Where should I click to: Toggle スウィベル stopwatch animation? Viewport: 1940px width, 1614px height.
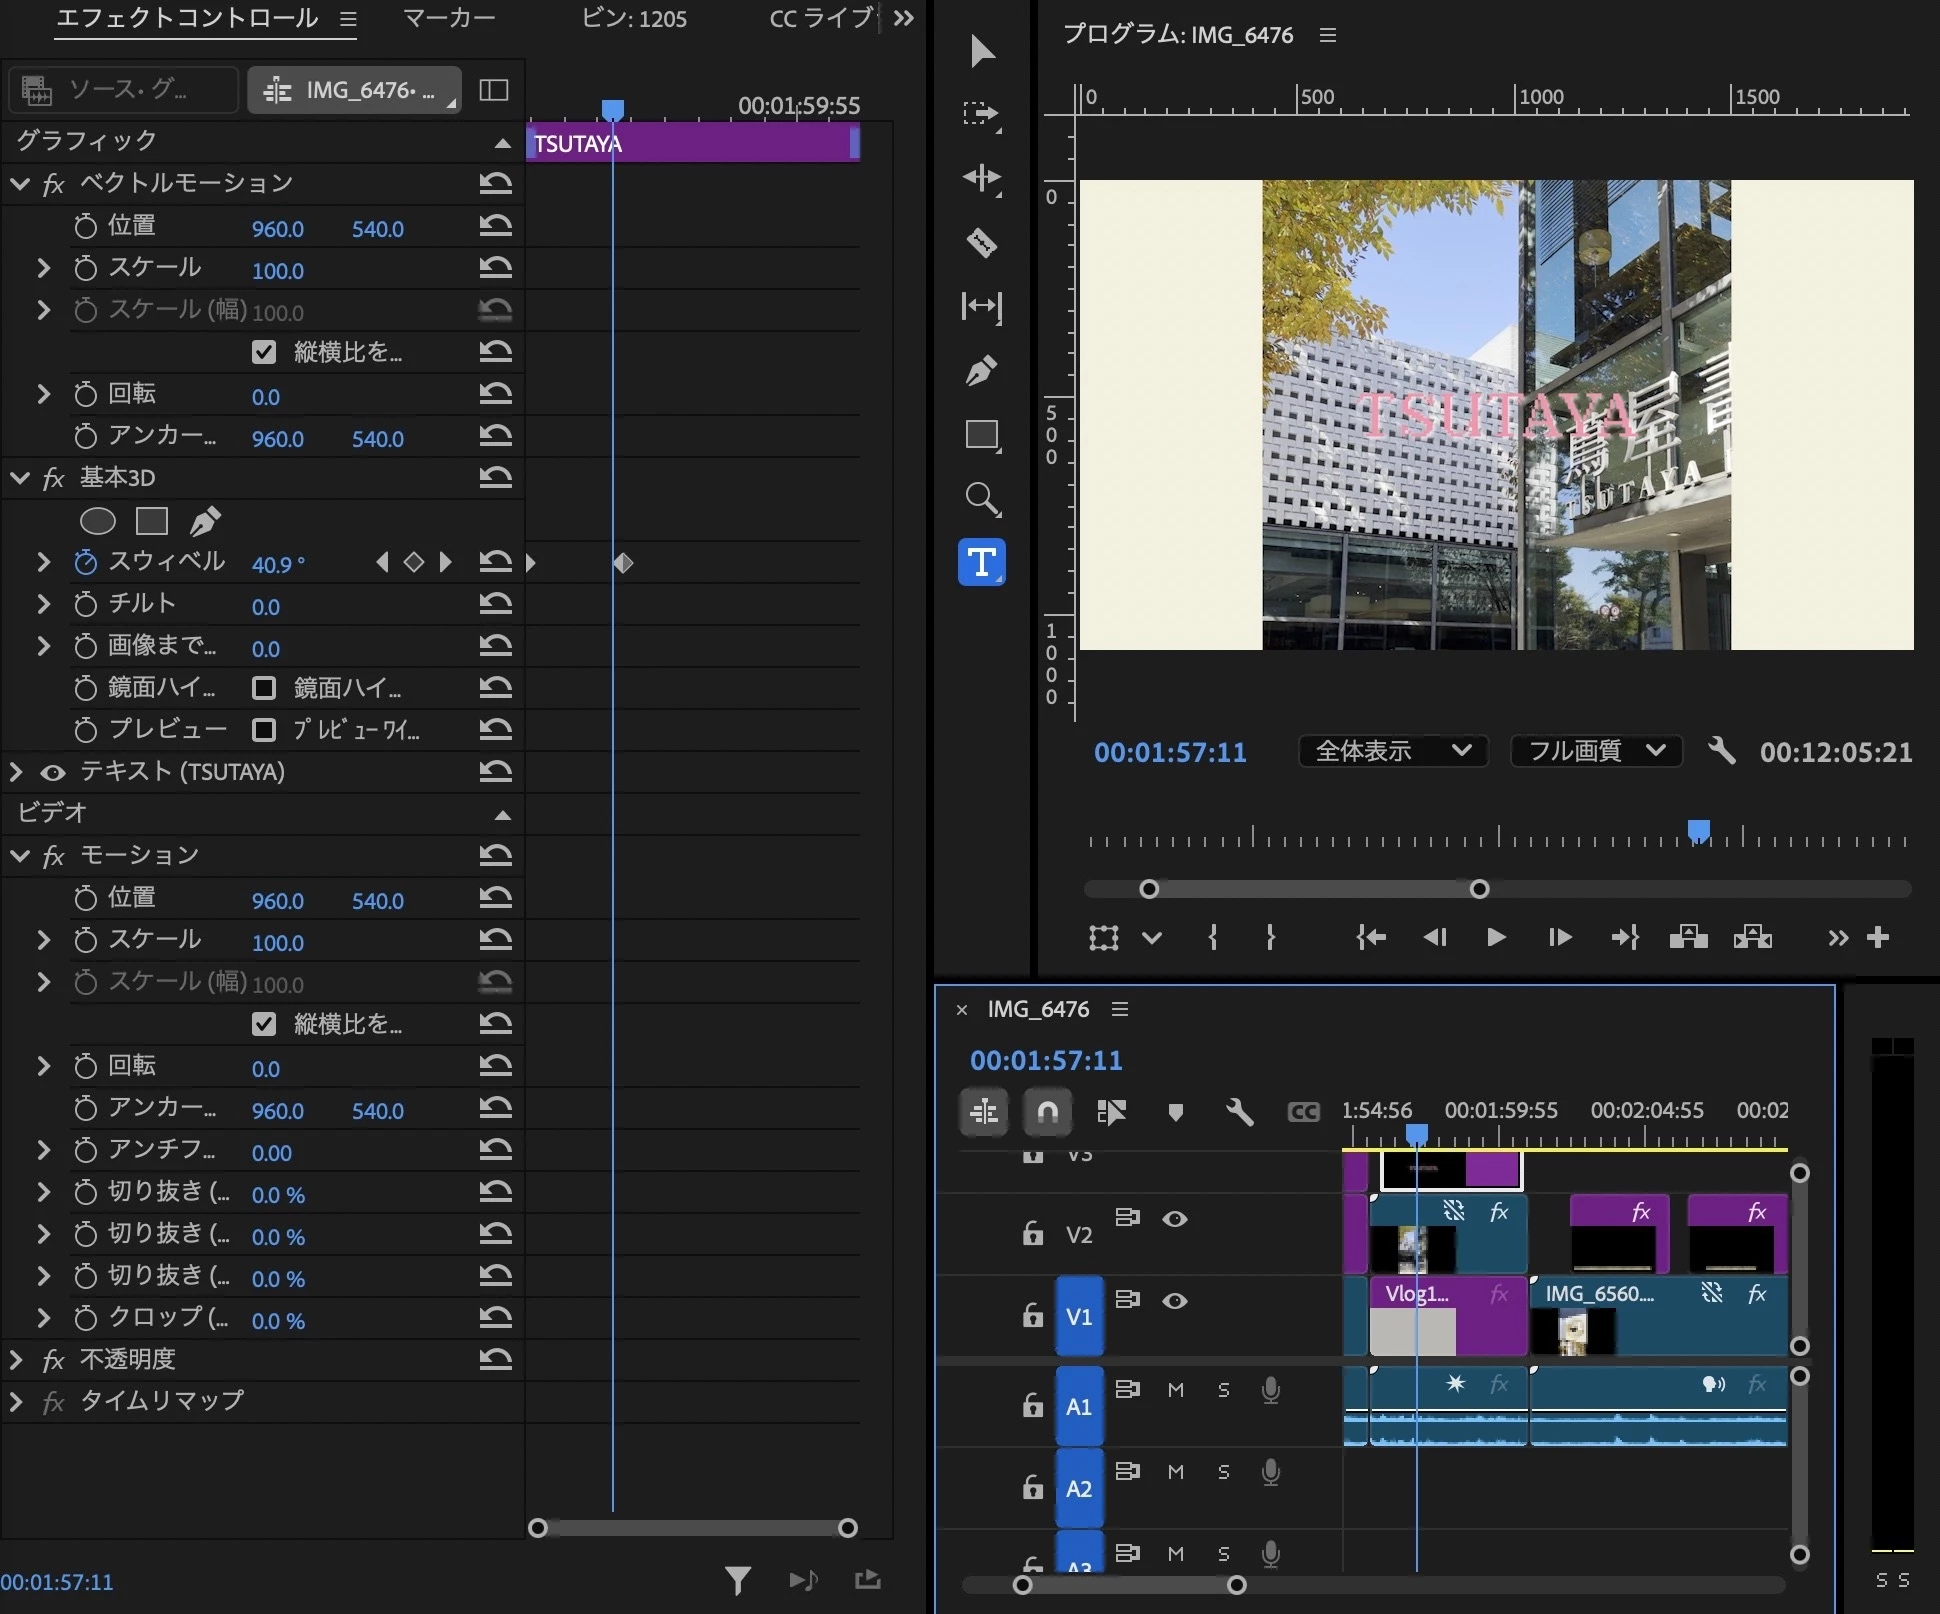click(85, 563)
